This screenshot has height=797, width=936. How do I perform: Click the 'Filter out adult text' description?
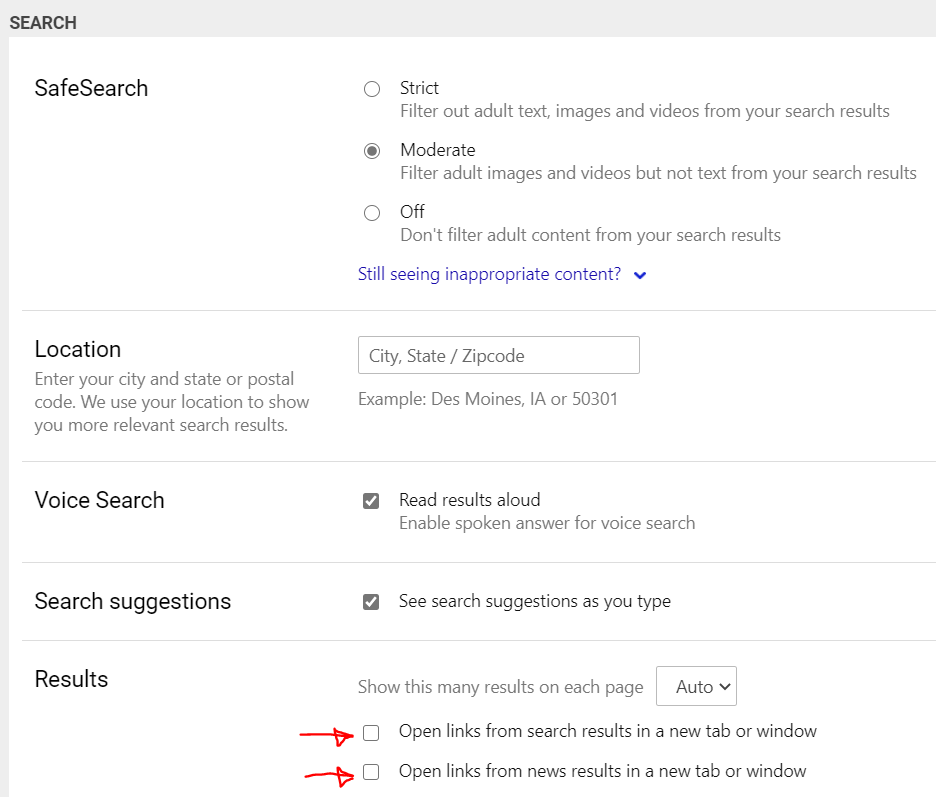pos(645,111)
